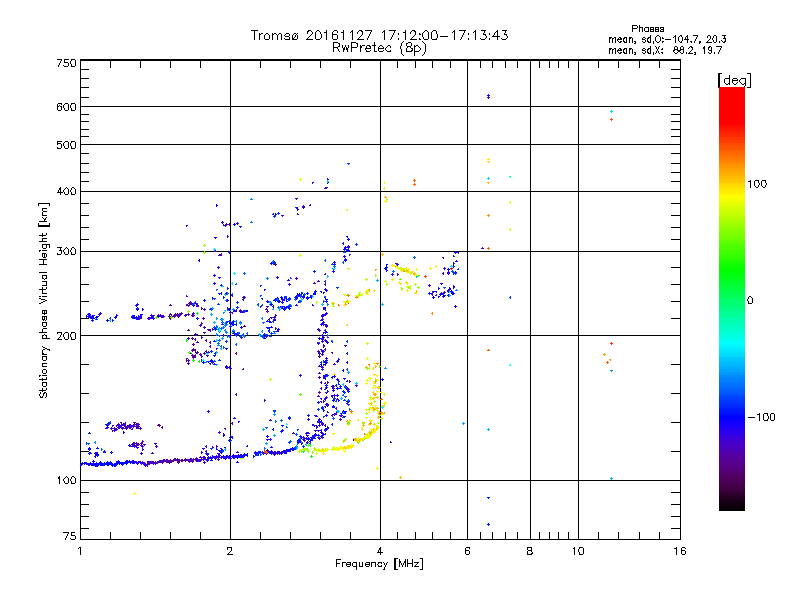Click the y-axis tick label '200'
The width and height of the screenshot is (800, 600).
[66, 336]
